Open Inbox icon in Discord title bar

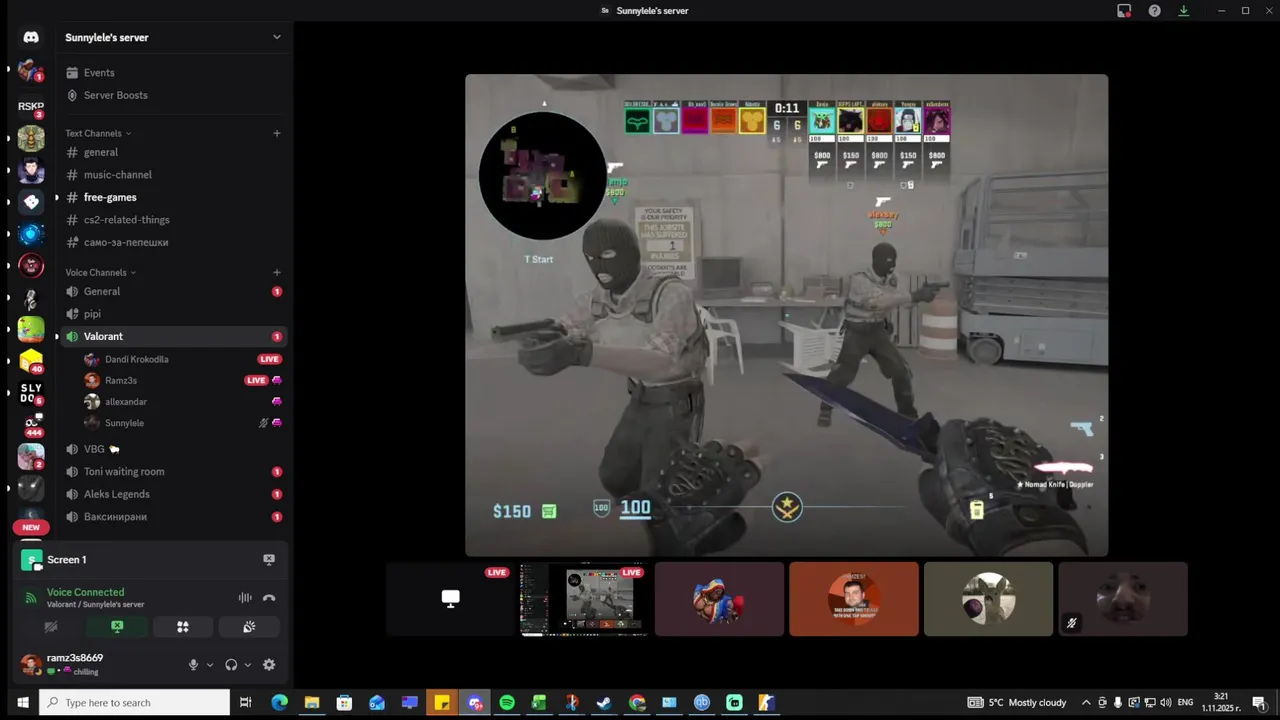(x=1124, y=11)
